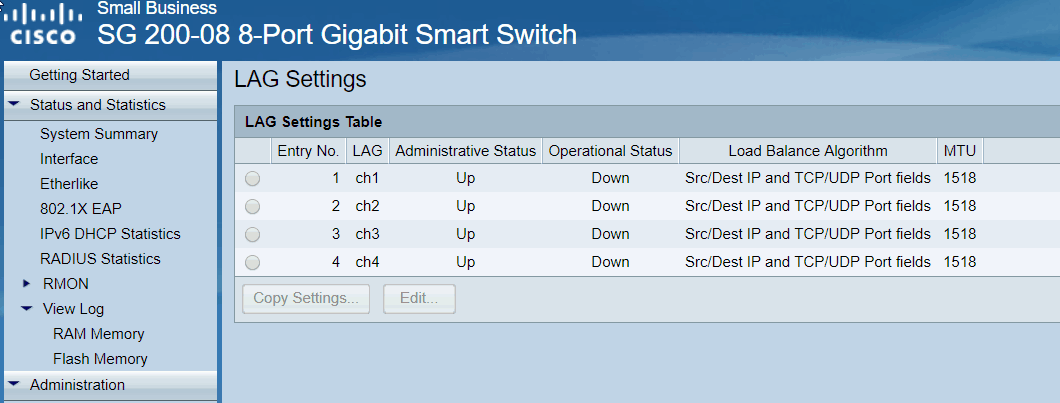Image resolution: width=1060 pixels, height=403 pixels.
Task: Click the Copy Settings button
Action: point(306,298)
